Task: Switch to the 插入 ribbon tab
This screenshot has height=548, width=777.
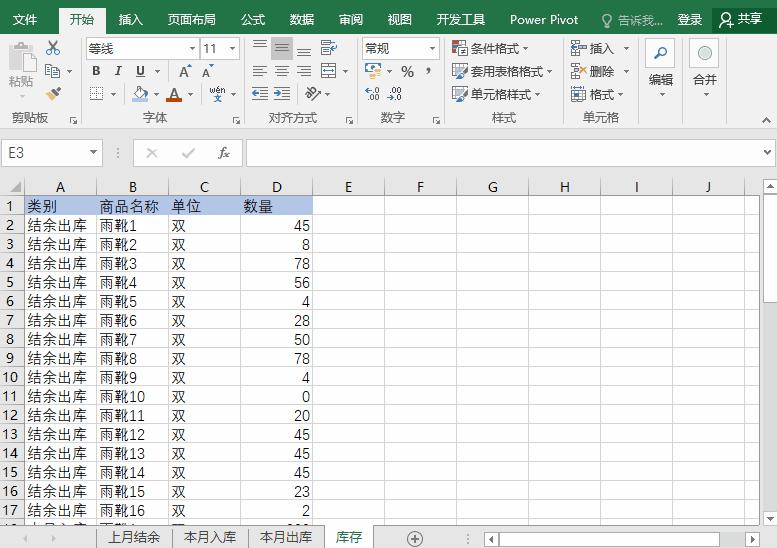Action: (130, 19)
